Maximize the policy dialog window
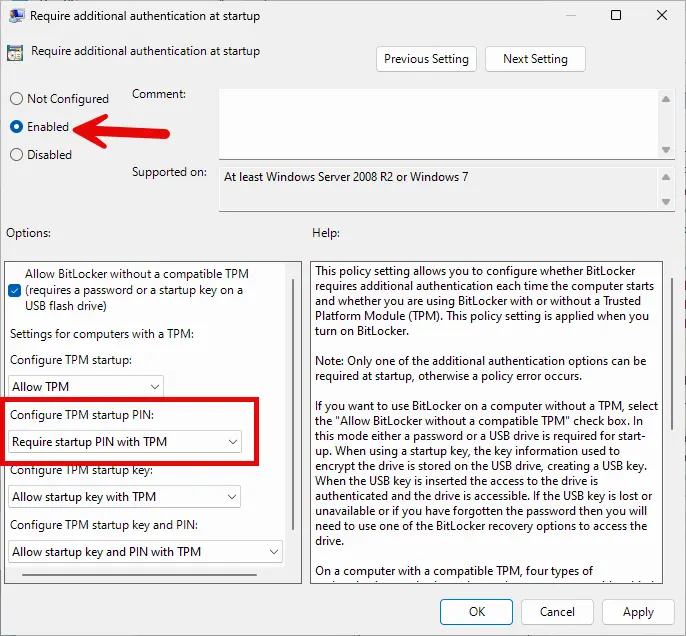This screenshot has width=686, height=636. pos(616,15)
